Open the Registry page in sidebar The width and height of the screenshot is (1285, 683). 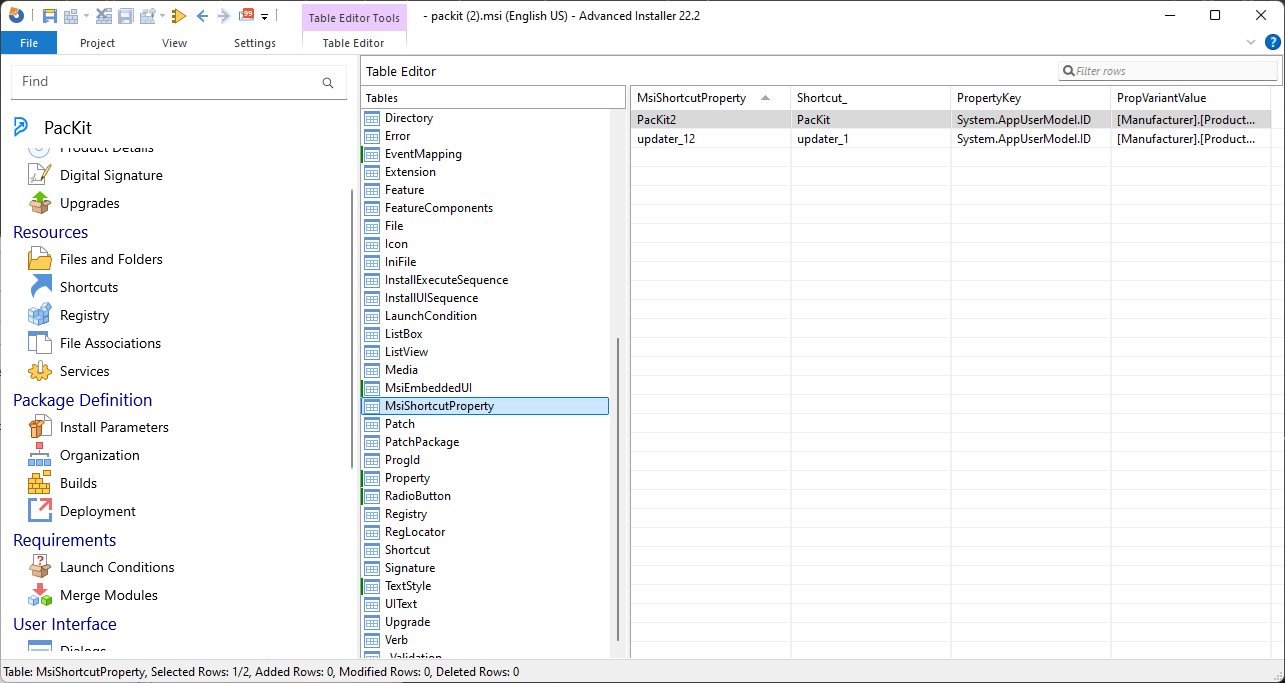click(x=85, y=315)
